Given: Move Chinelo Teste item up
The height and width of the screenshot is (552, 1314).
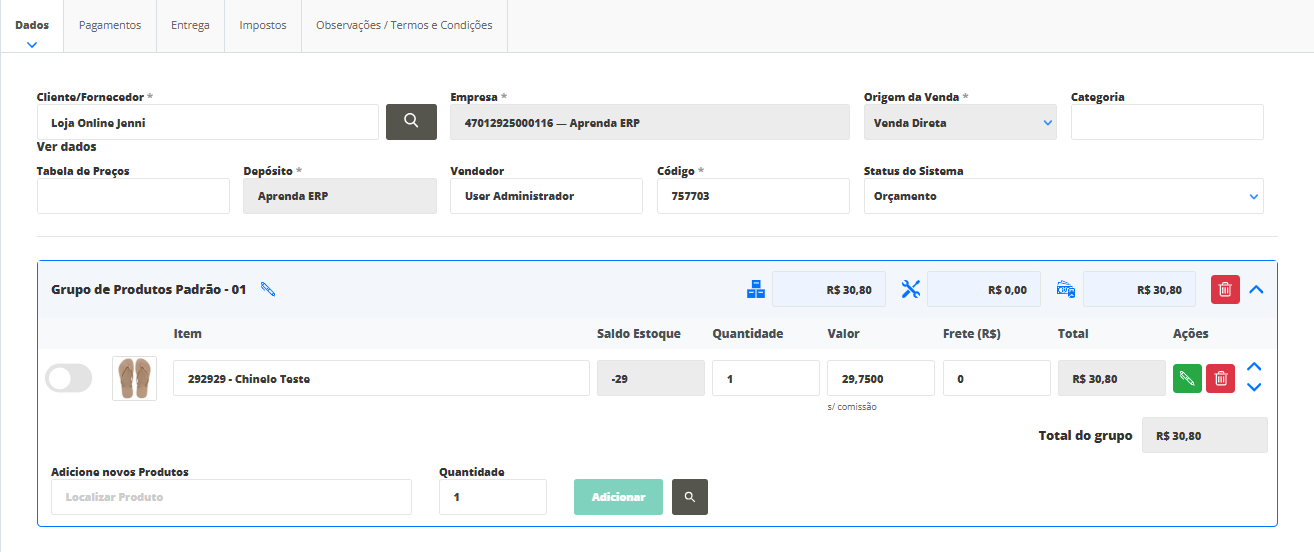Looking at the screenshot, I should [1255, 367].
